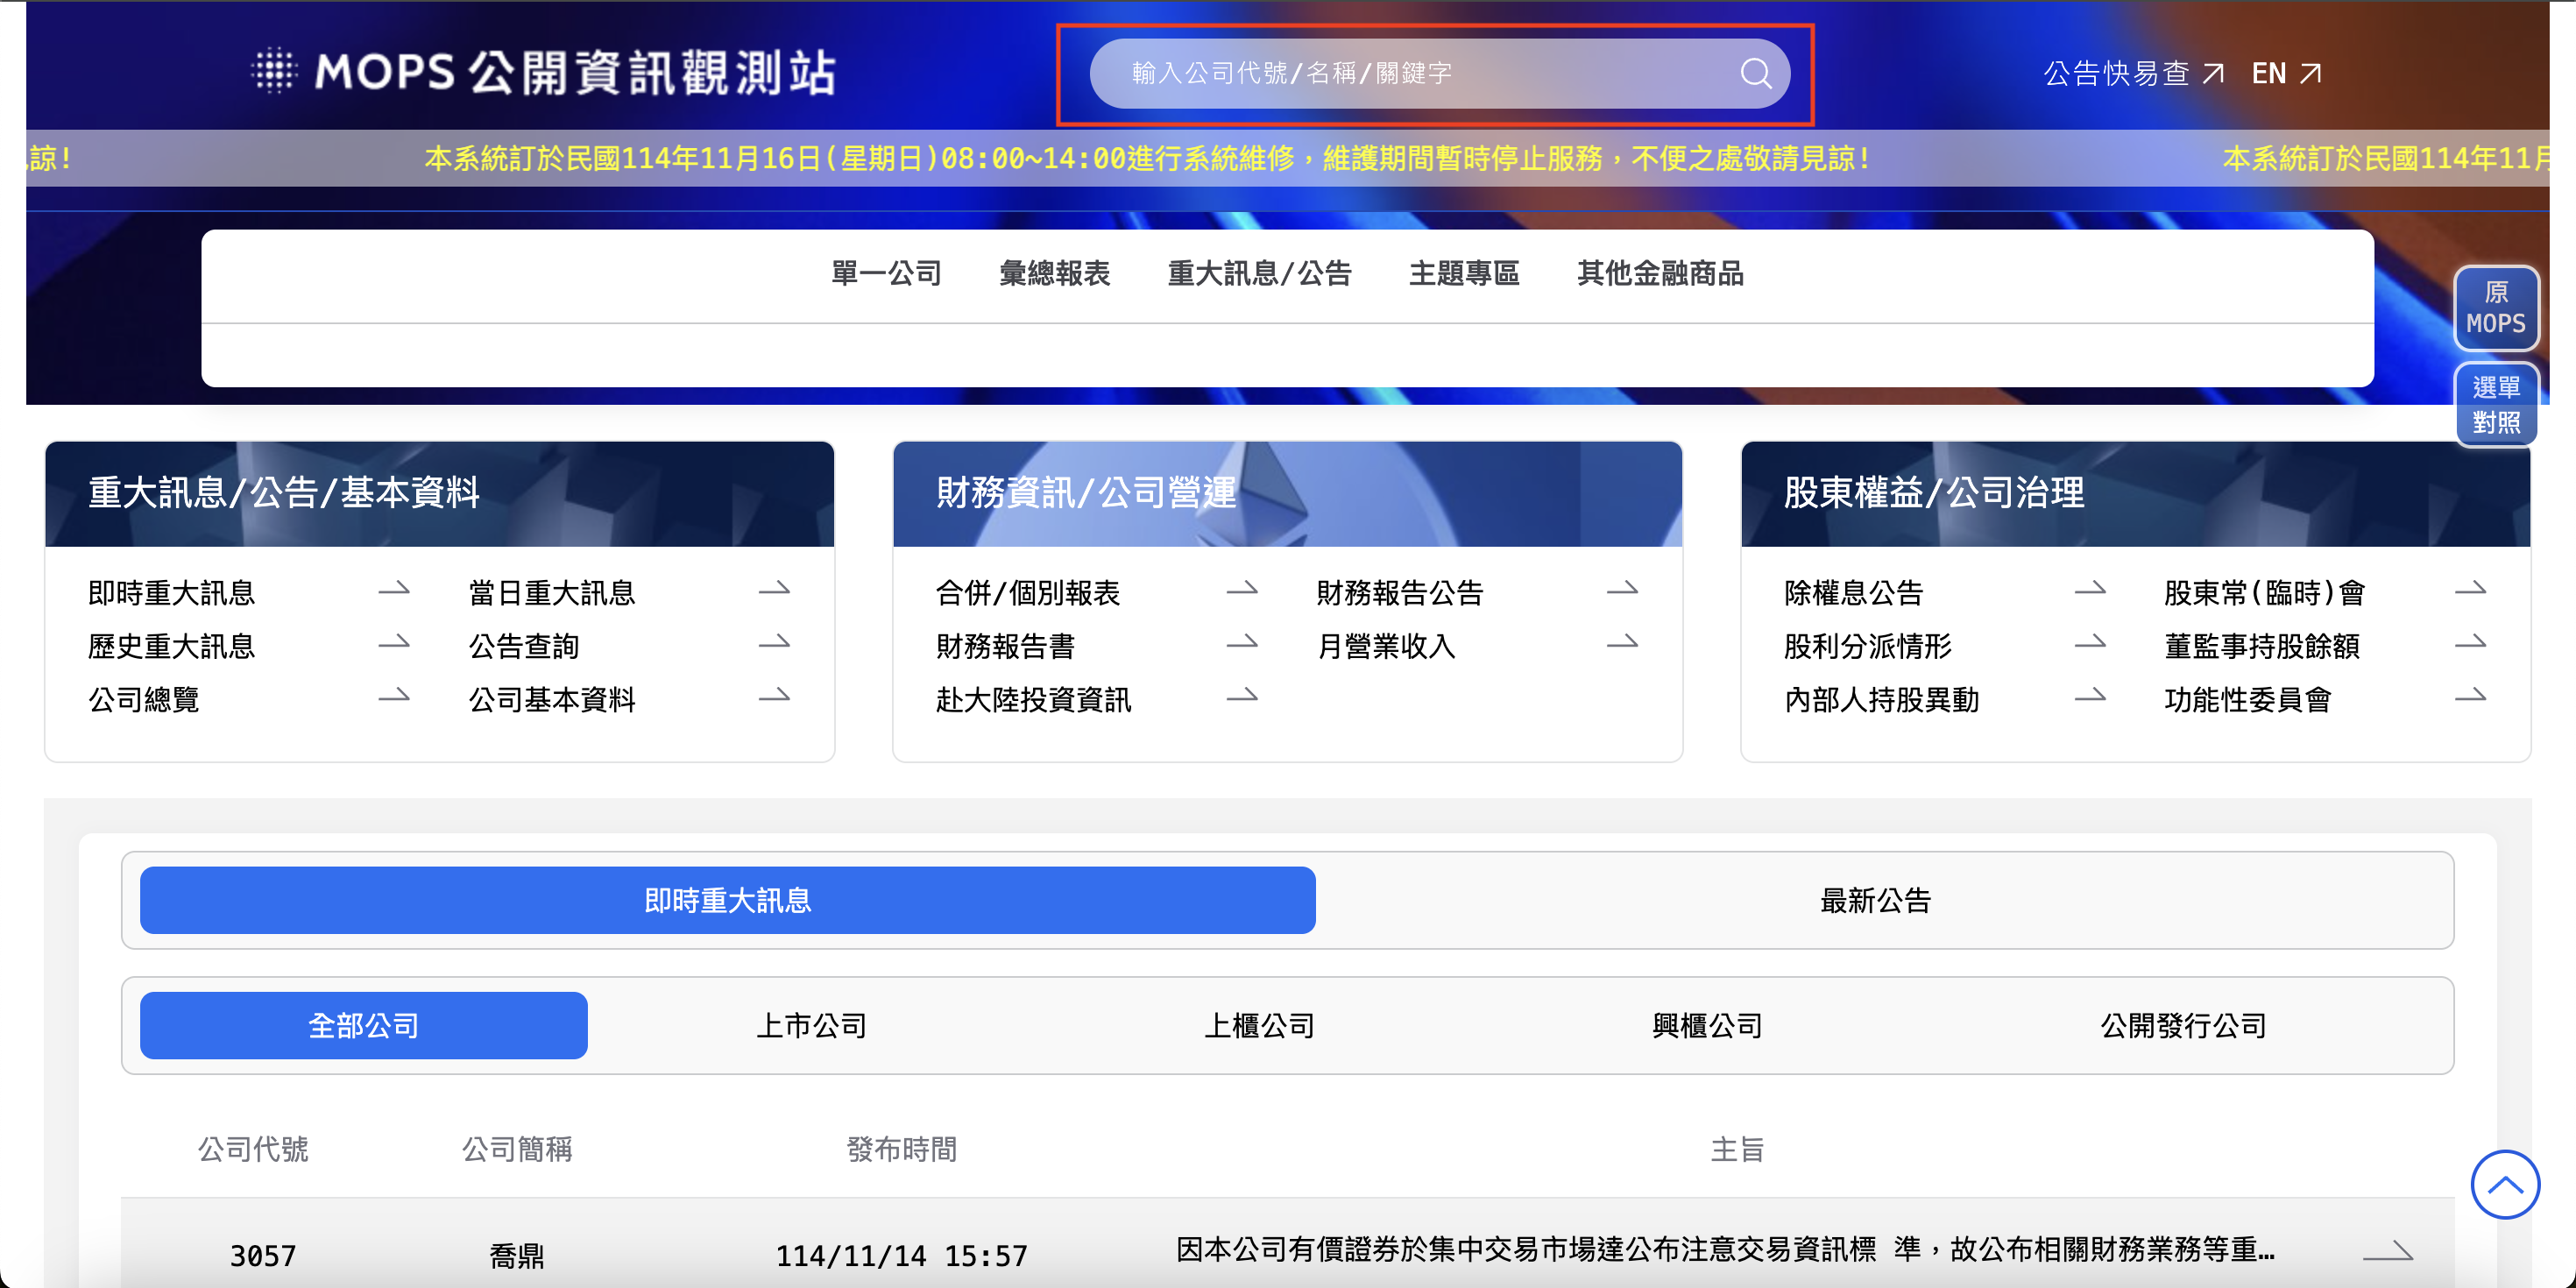Select the 興櫃公司 filter

pos(1707,1025)
